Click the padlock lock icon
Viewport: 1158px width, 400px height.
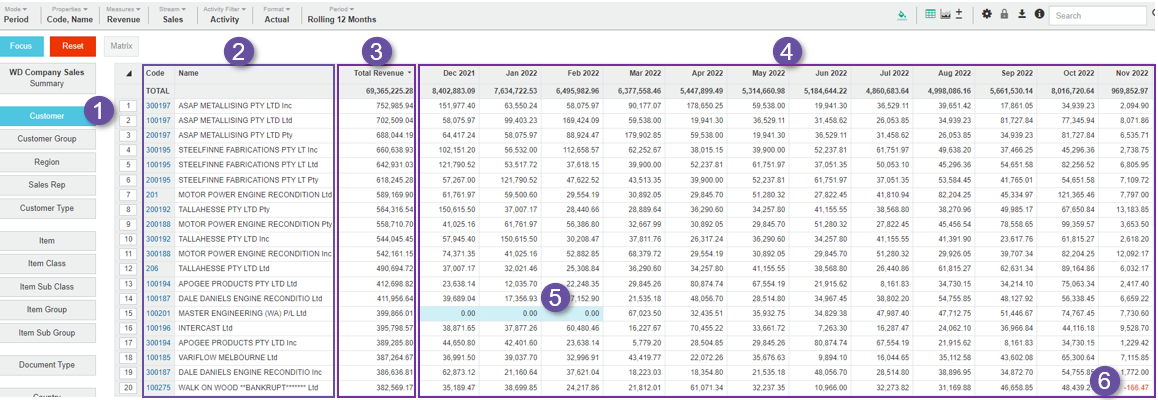(1004, 15)
